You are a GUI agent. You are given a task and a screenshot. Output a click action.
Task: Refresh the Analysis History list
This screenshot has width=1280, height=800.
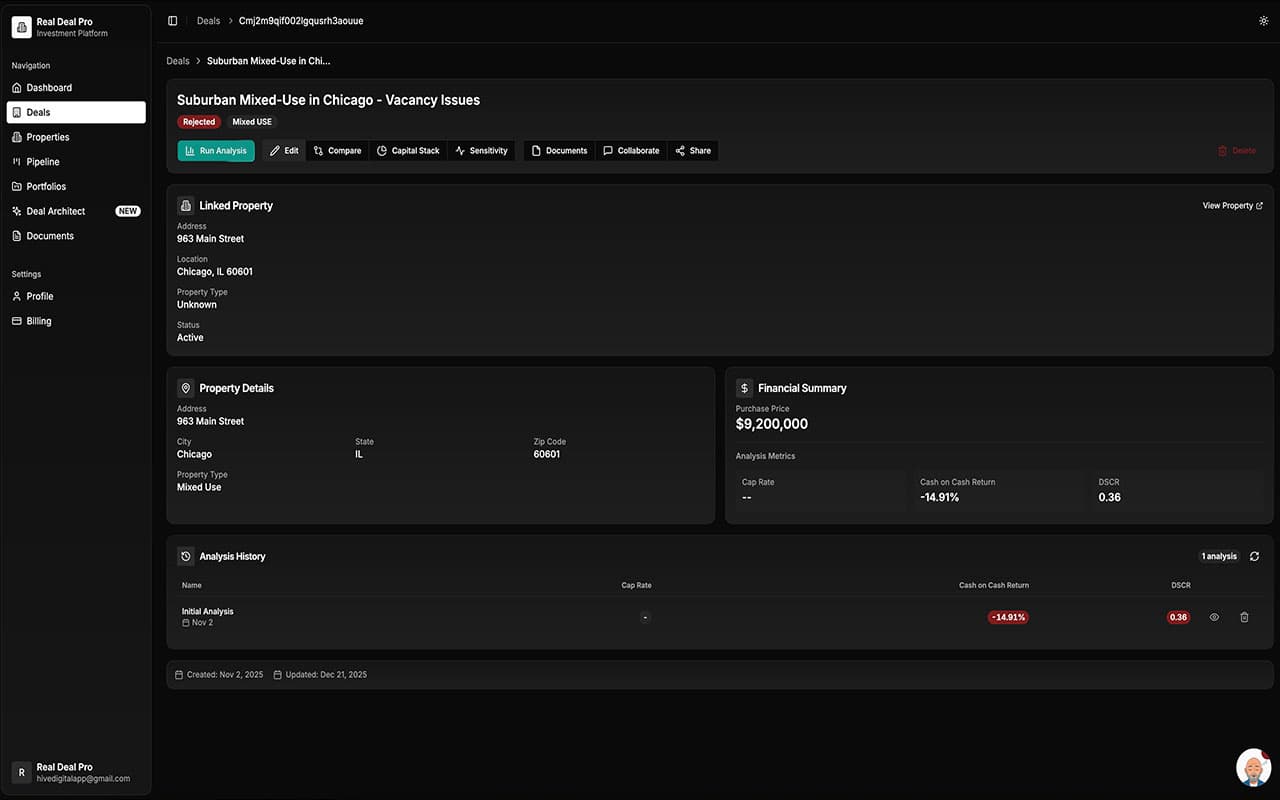(x=1254, y=556)
